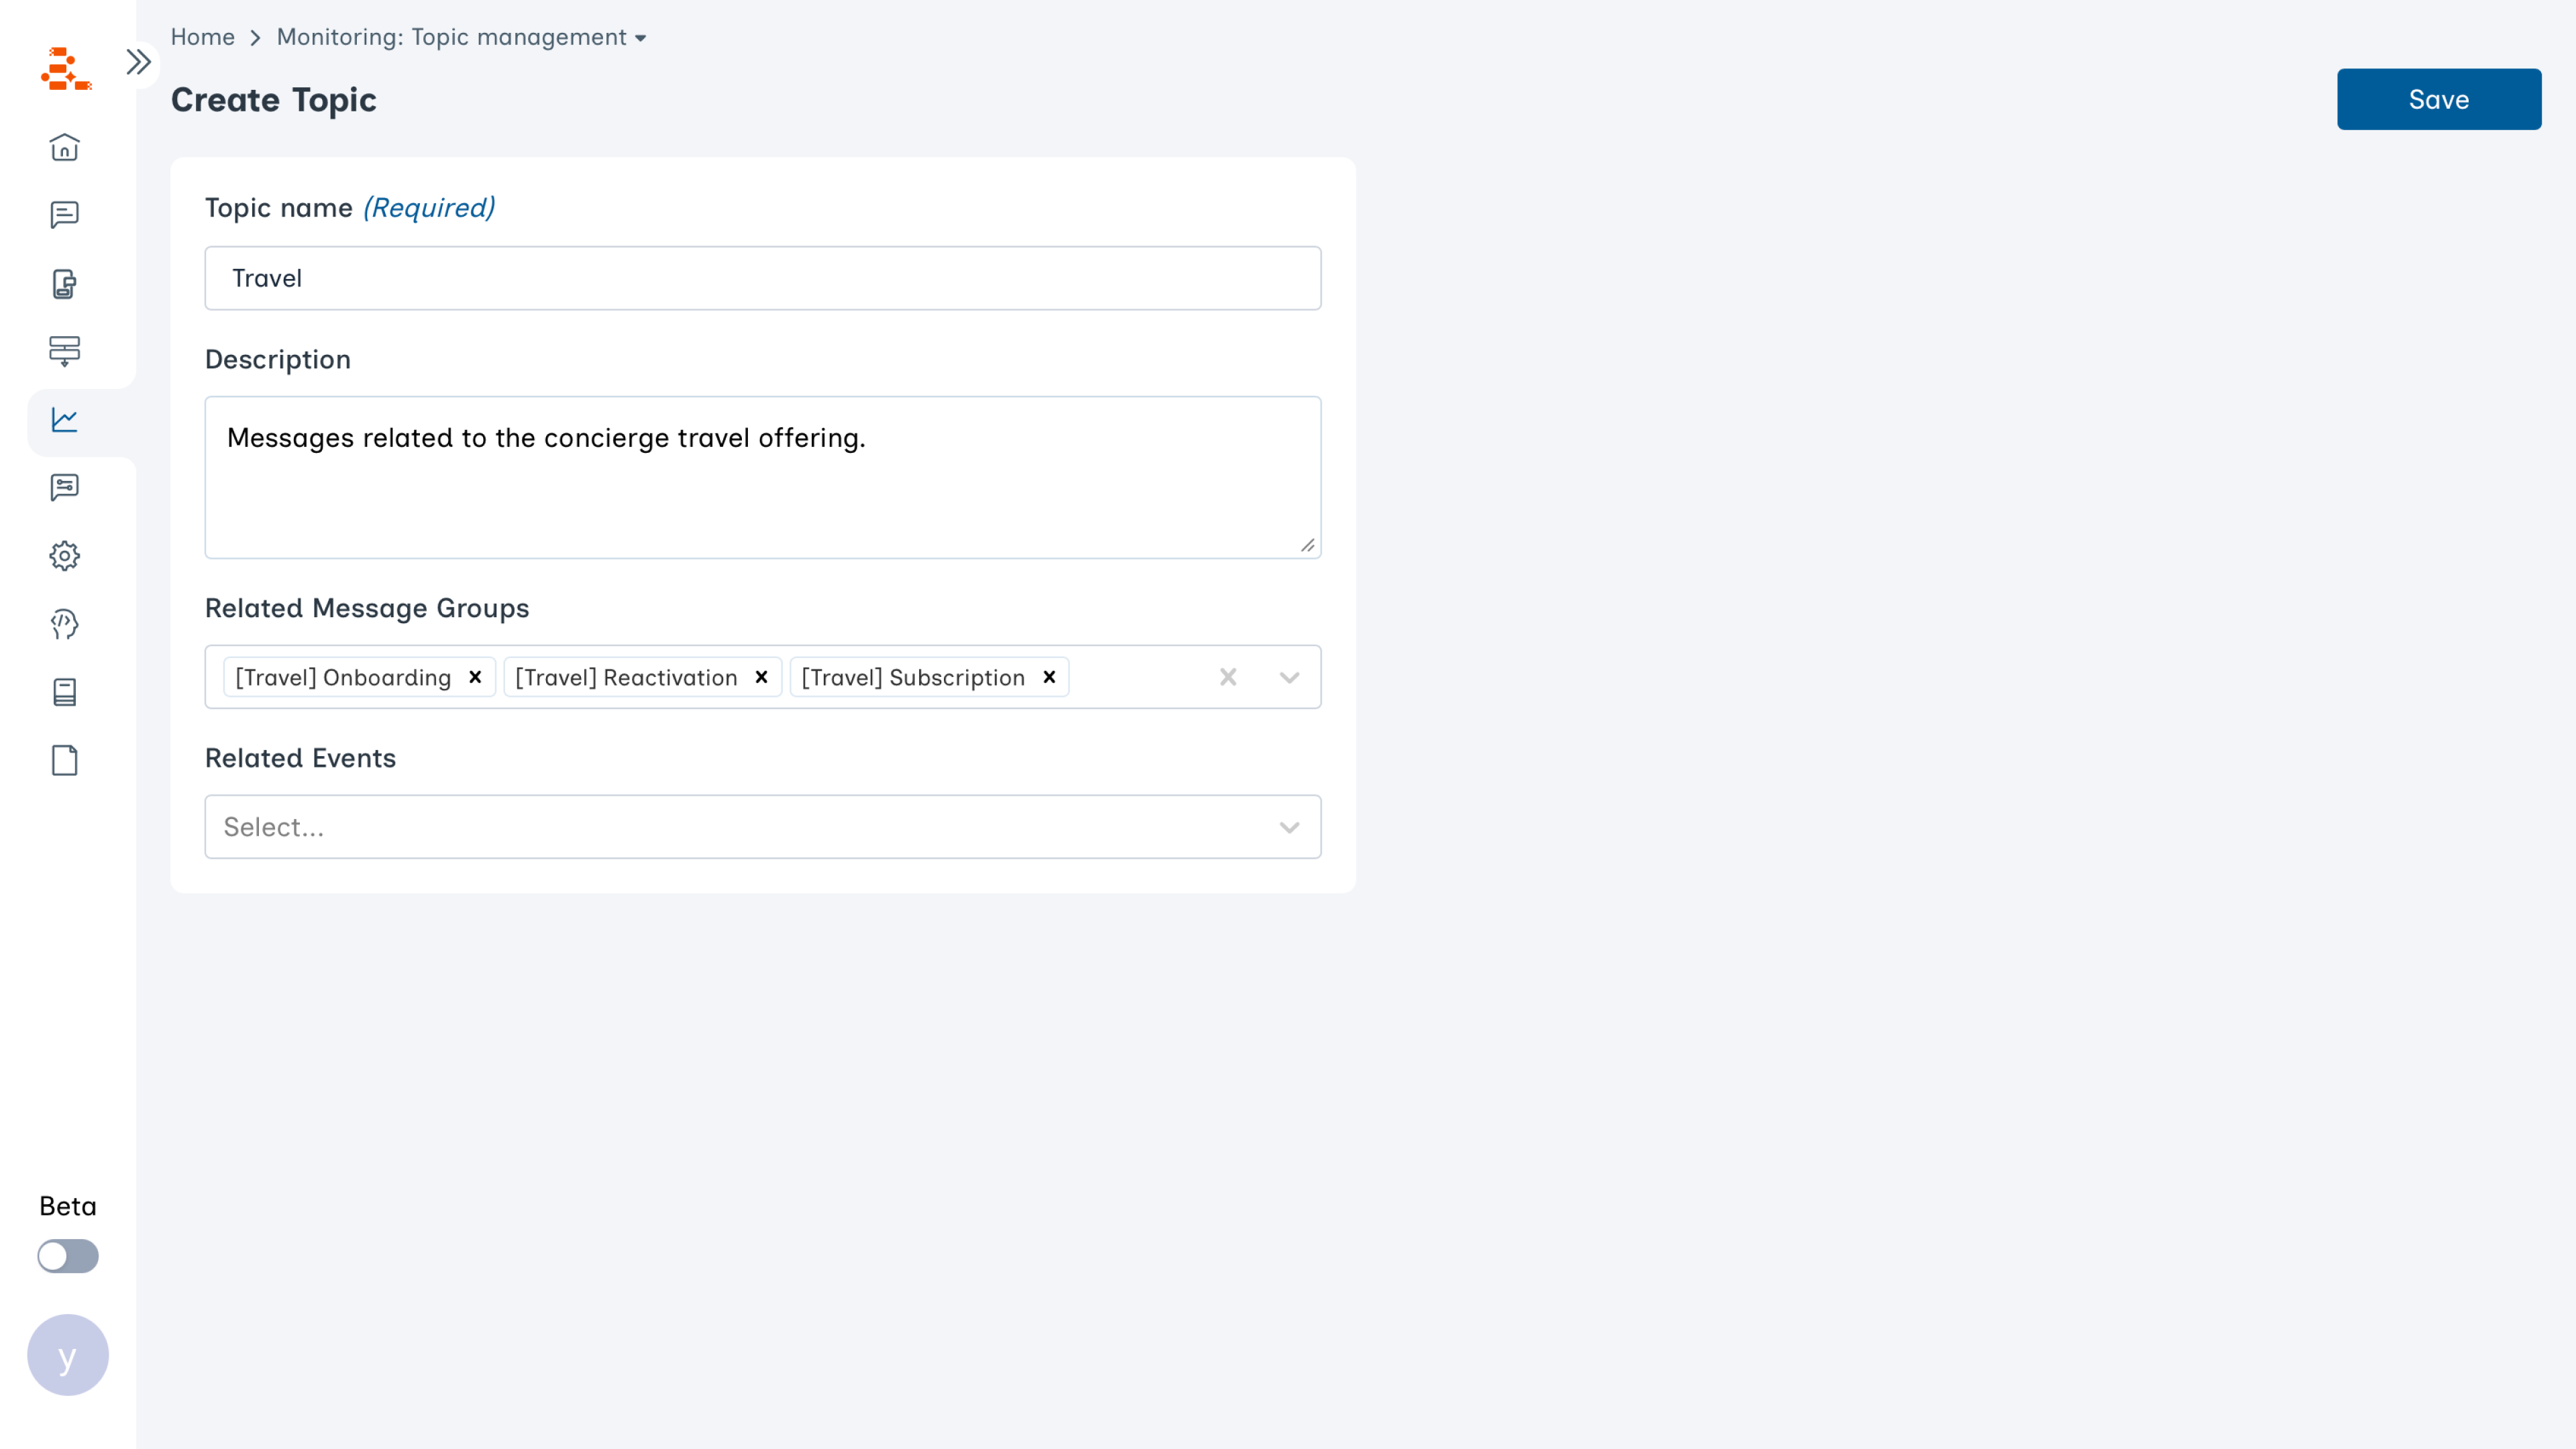Click the head with code sidebar icon
Image resolution: width=2576 pixels, height=1449 pixels.
click(65, 624)
